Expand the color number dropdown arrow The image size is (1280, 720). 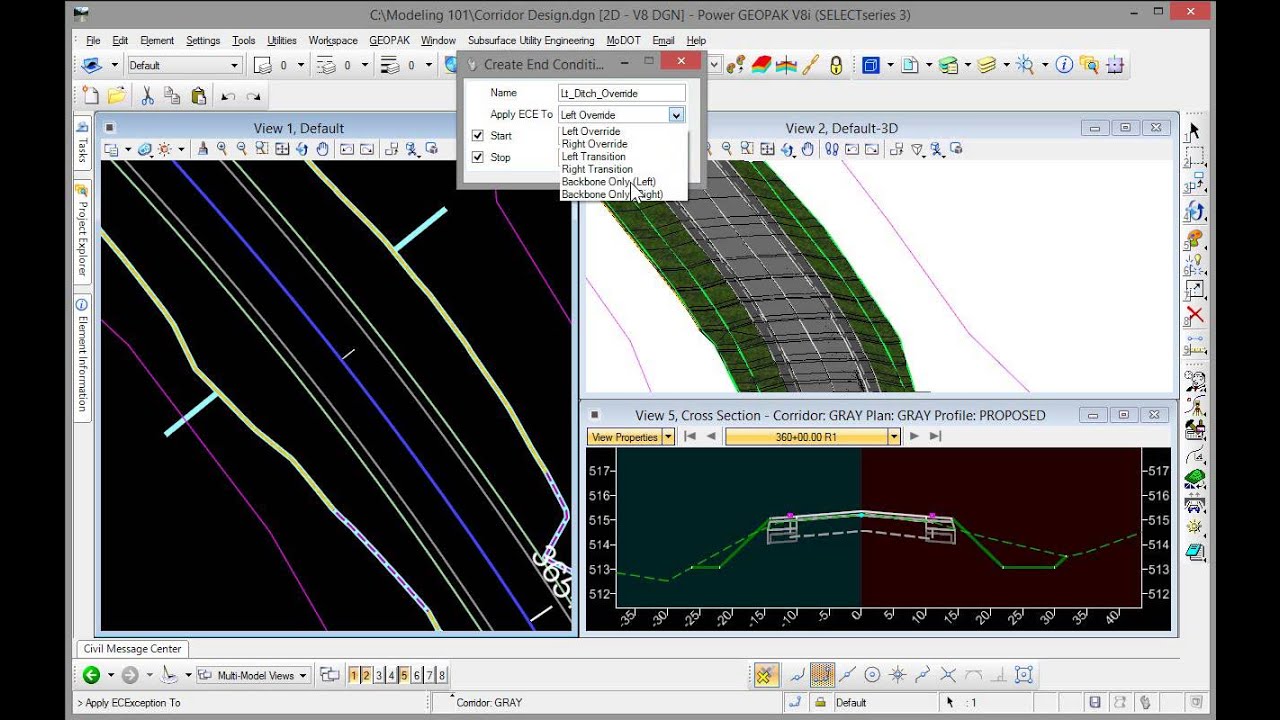click(301, 65)
